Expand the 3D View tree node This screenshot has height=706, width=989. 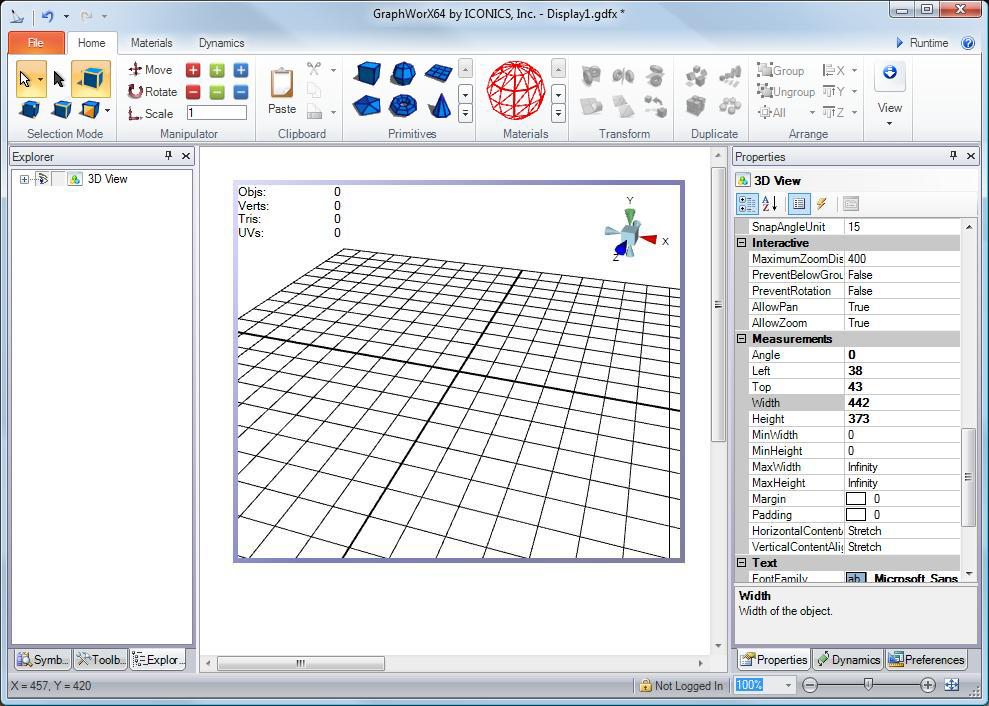click(x=24, y=180)
